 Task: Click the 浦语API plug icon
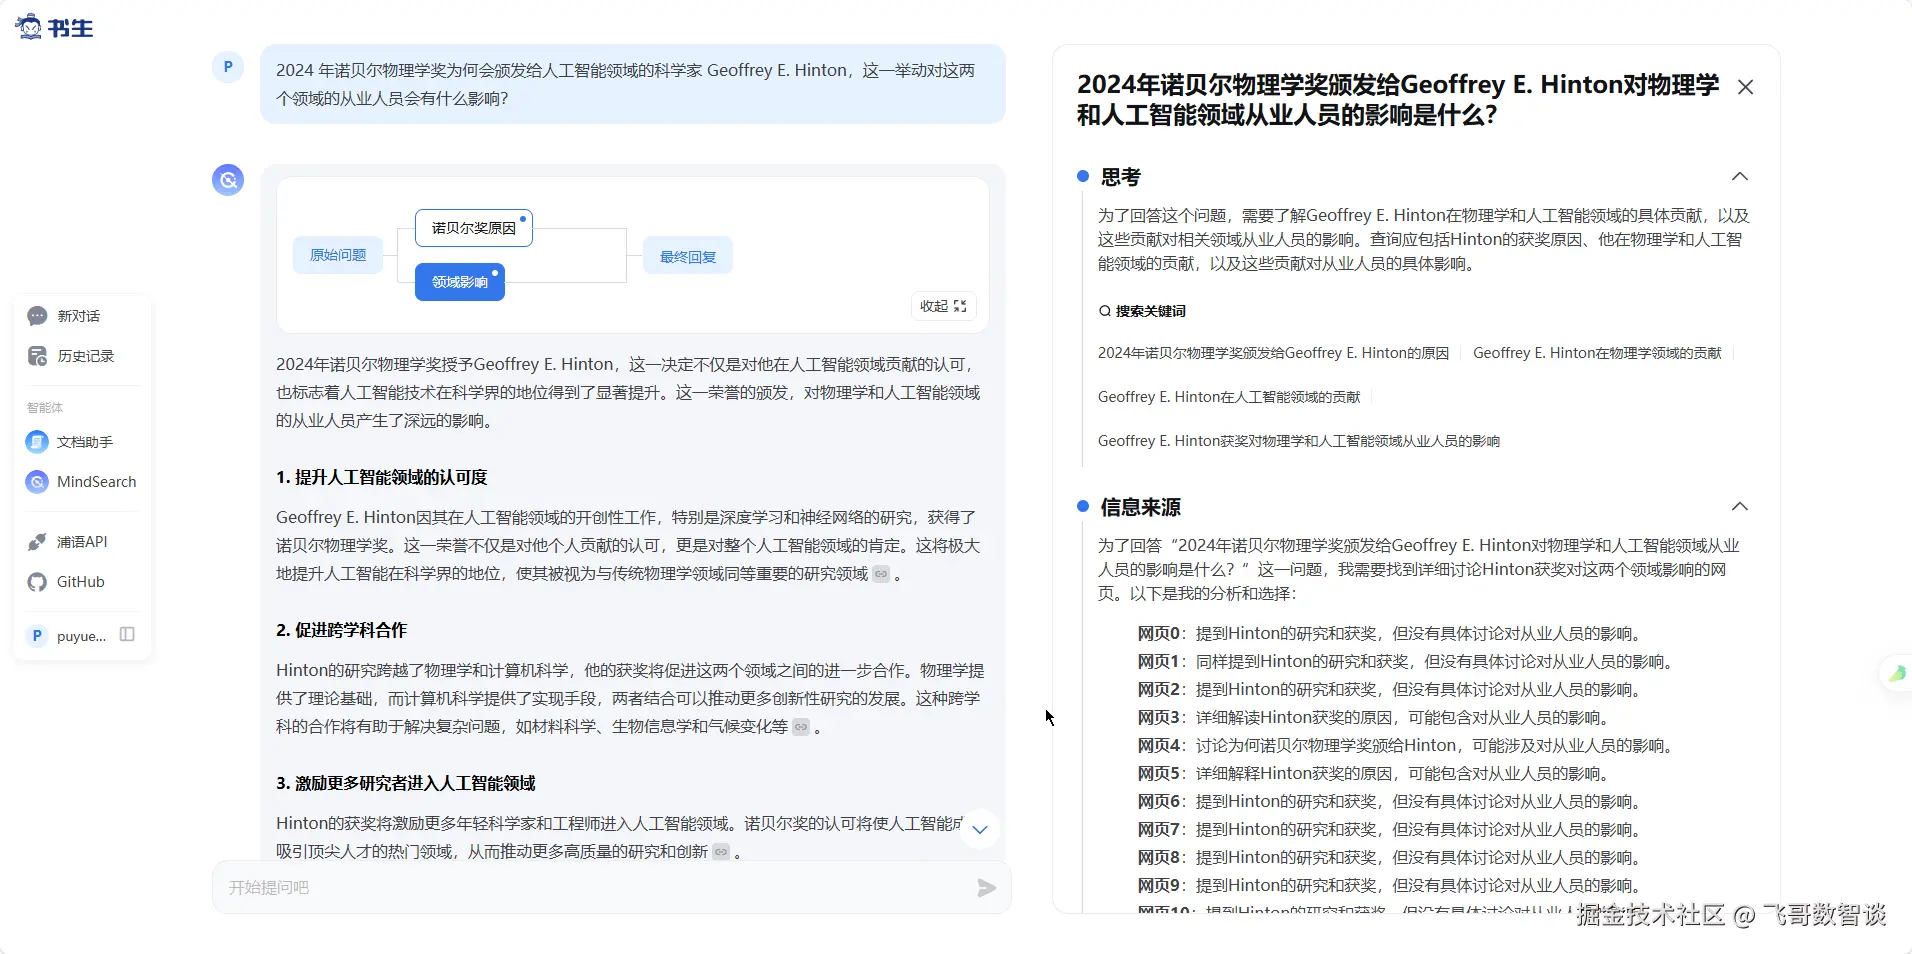click(37, 542)
